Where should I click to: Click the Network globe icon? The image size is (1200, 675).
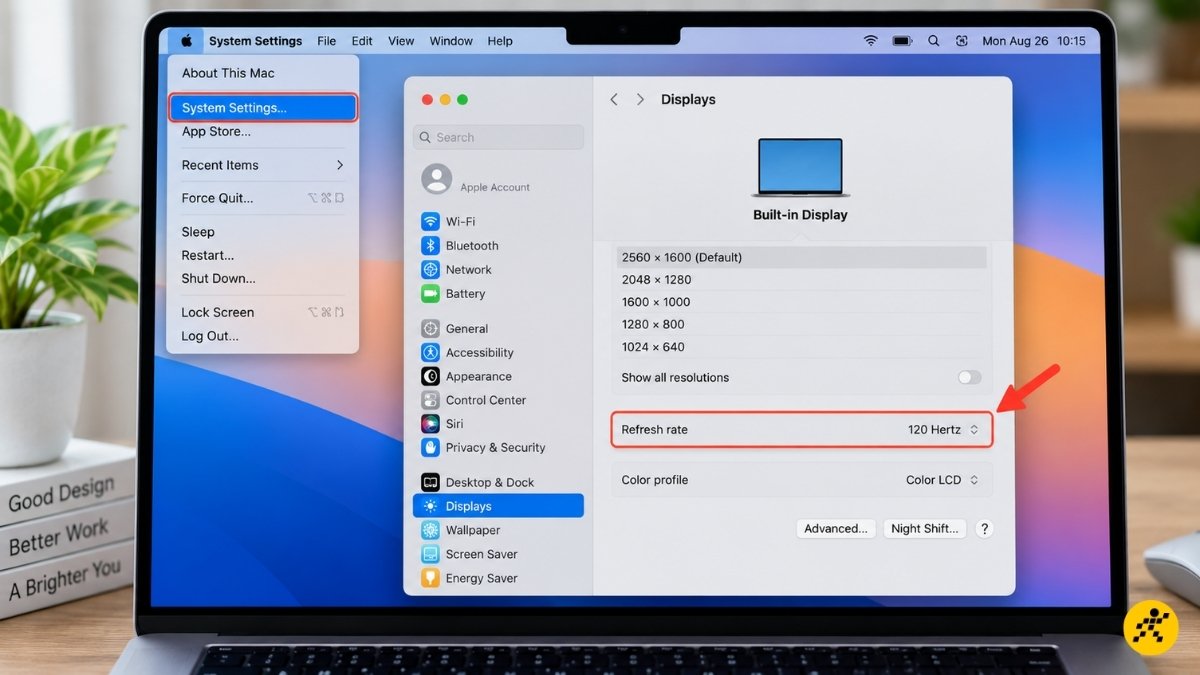(x=430, y=269)
